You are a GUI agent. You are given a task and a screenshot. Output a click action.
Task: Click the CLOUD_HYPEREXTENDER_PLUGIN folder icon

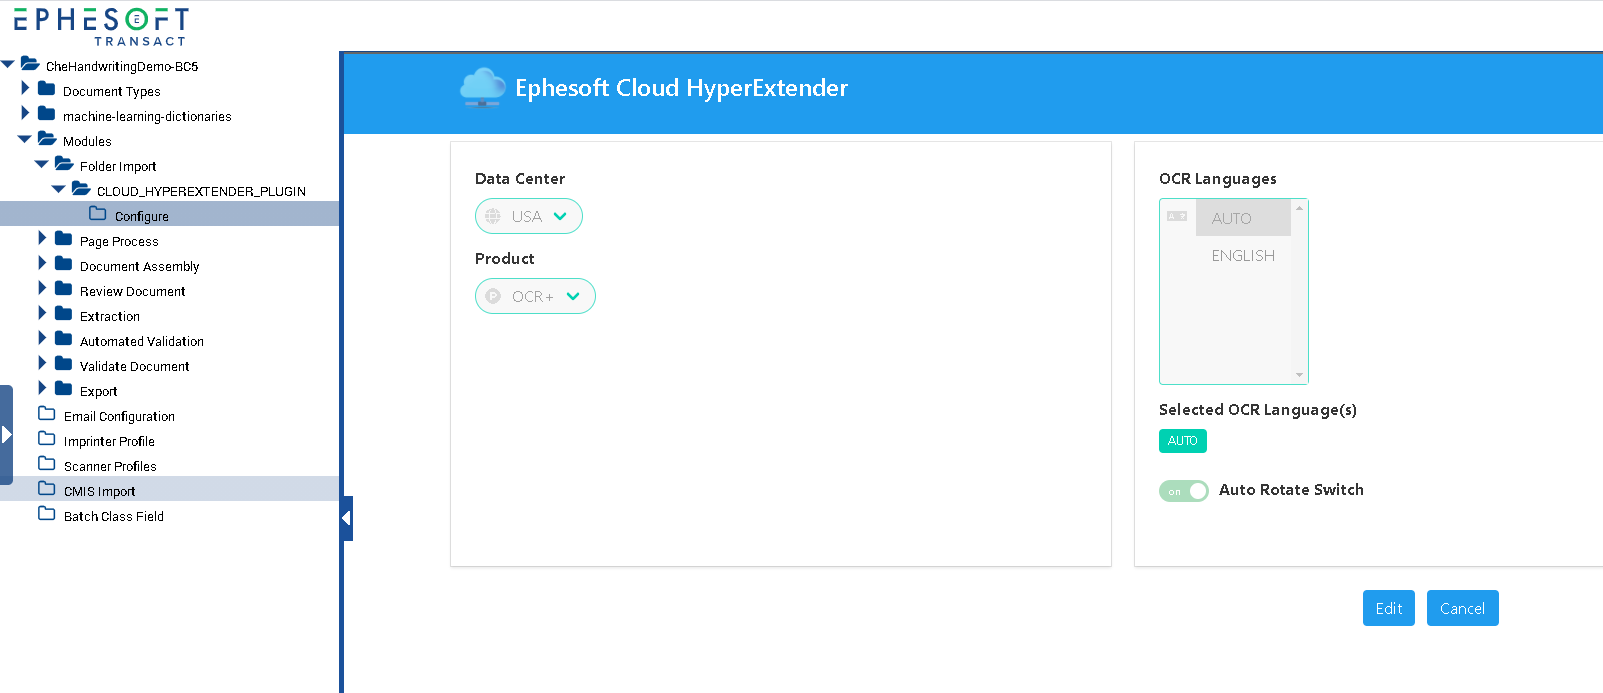coord(81,189)
